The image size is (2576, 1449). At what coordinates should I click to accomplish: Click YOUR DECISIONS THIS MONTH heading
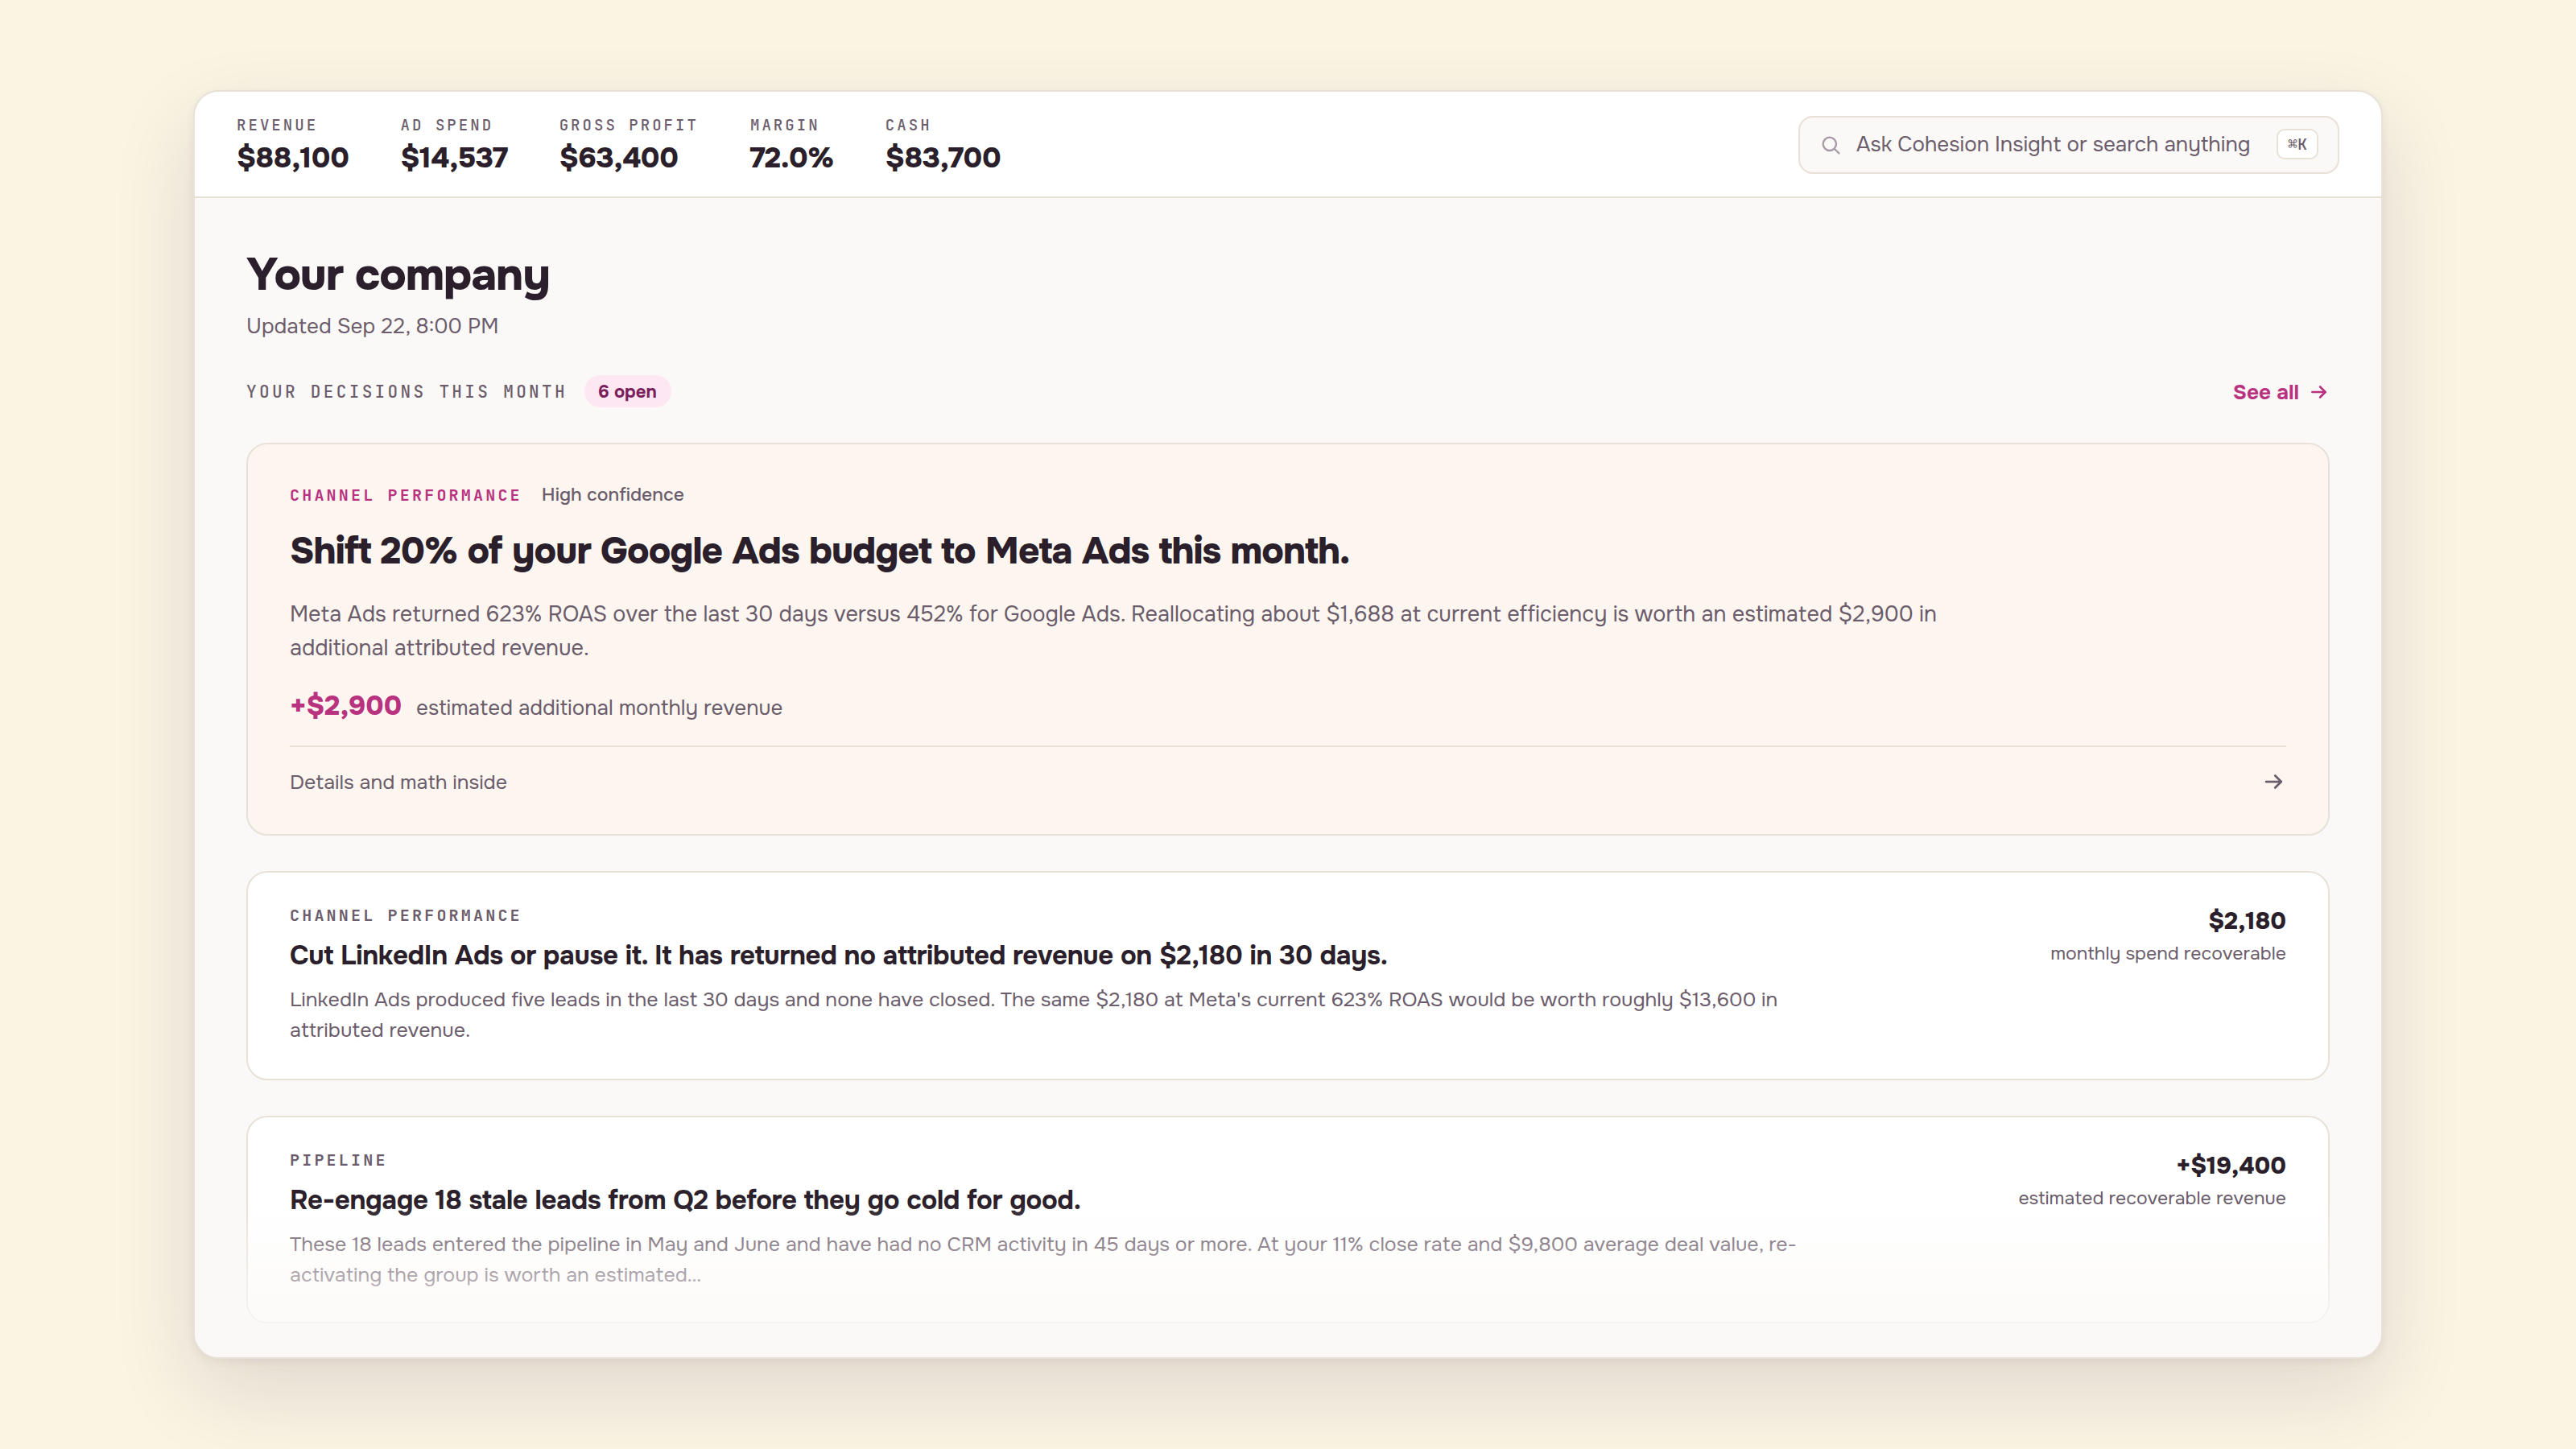click(406, 392)
